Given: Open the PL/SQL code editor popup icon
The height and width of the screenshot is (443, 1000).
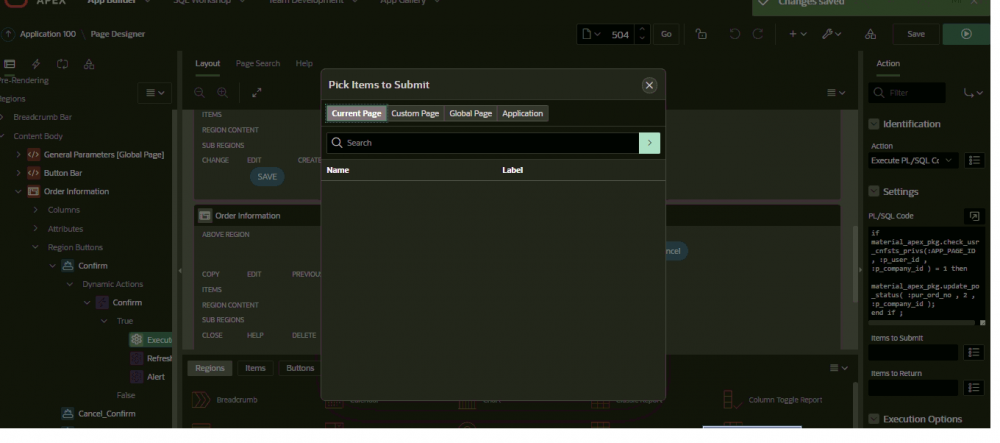Looking at the screenshot, I should (x=974, y=216).
